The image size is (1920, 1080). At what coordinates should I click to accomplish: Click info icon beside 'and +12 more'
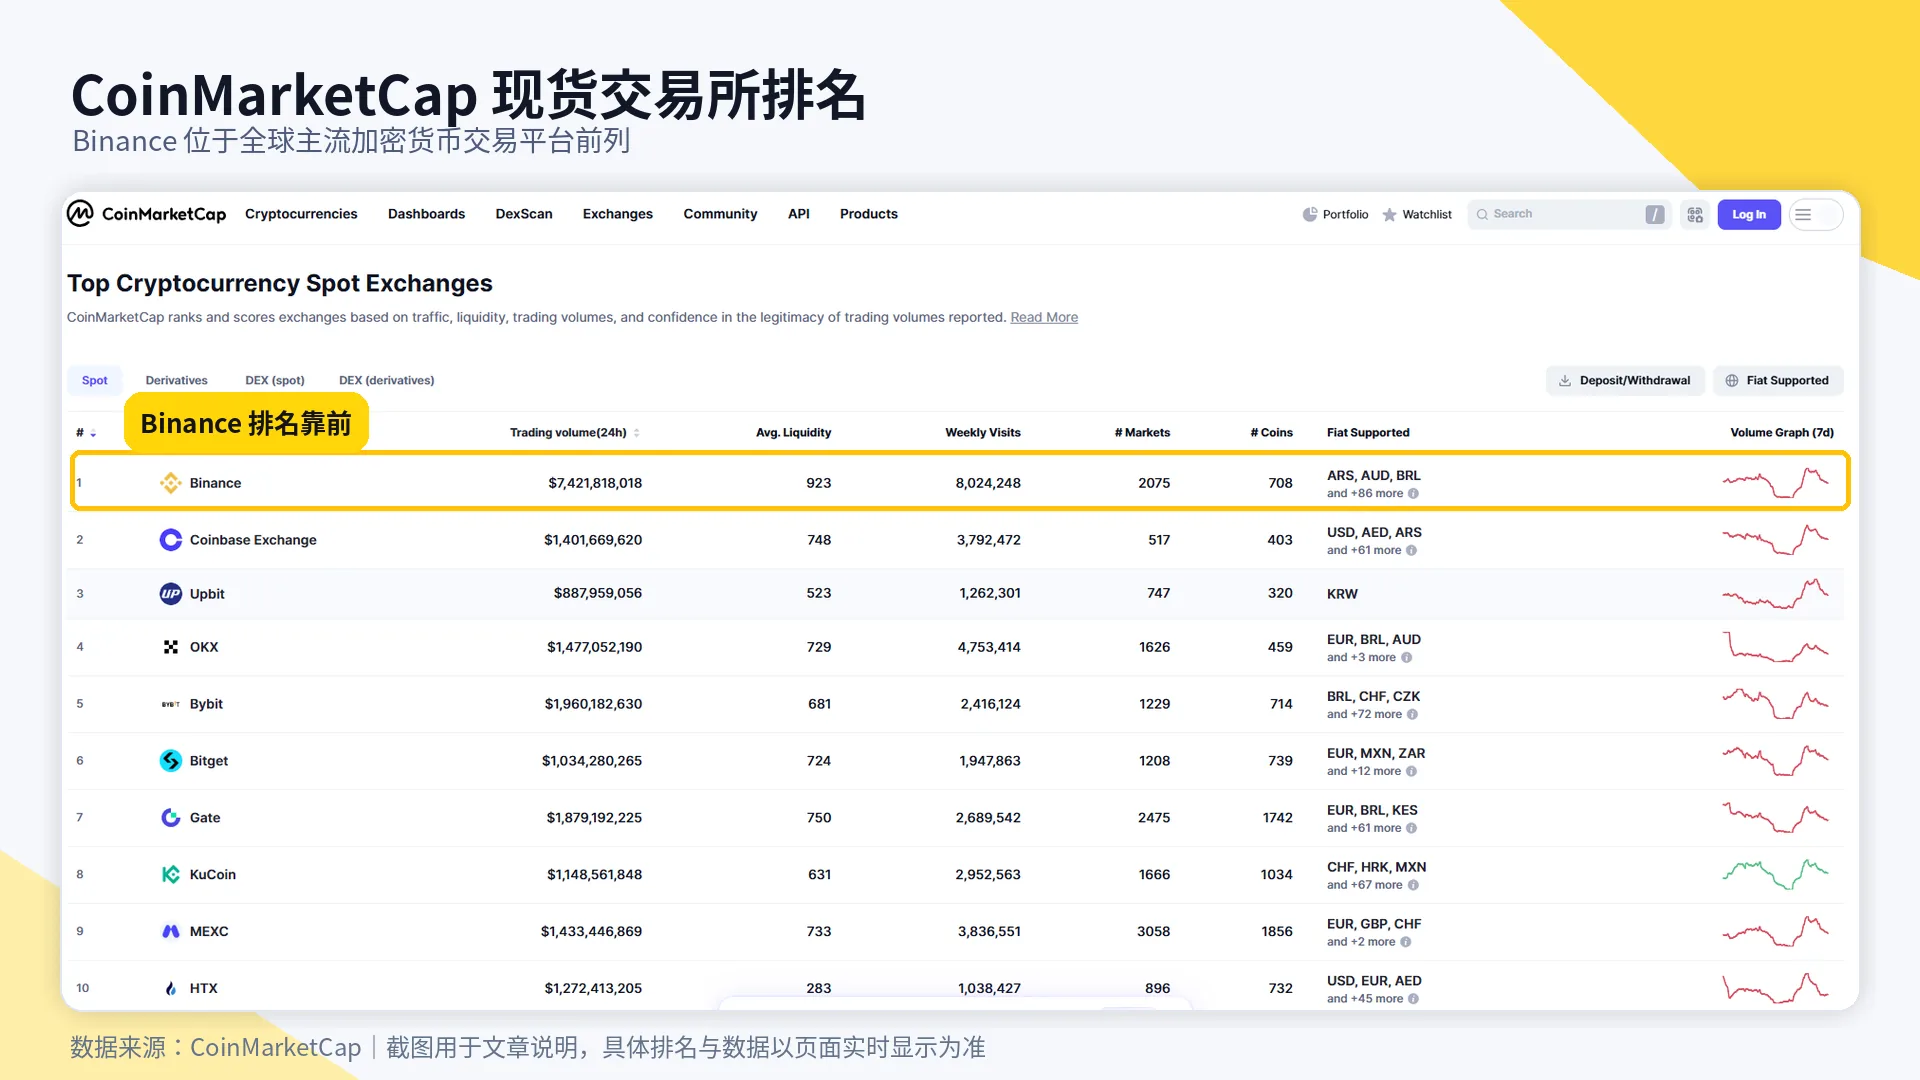(1411, 772)
